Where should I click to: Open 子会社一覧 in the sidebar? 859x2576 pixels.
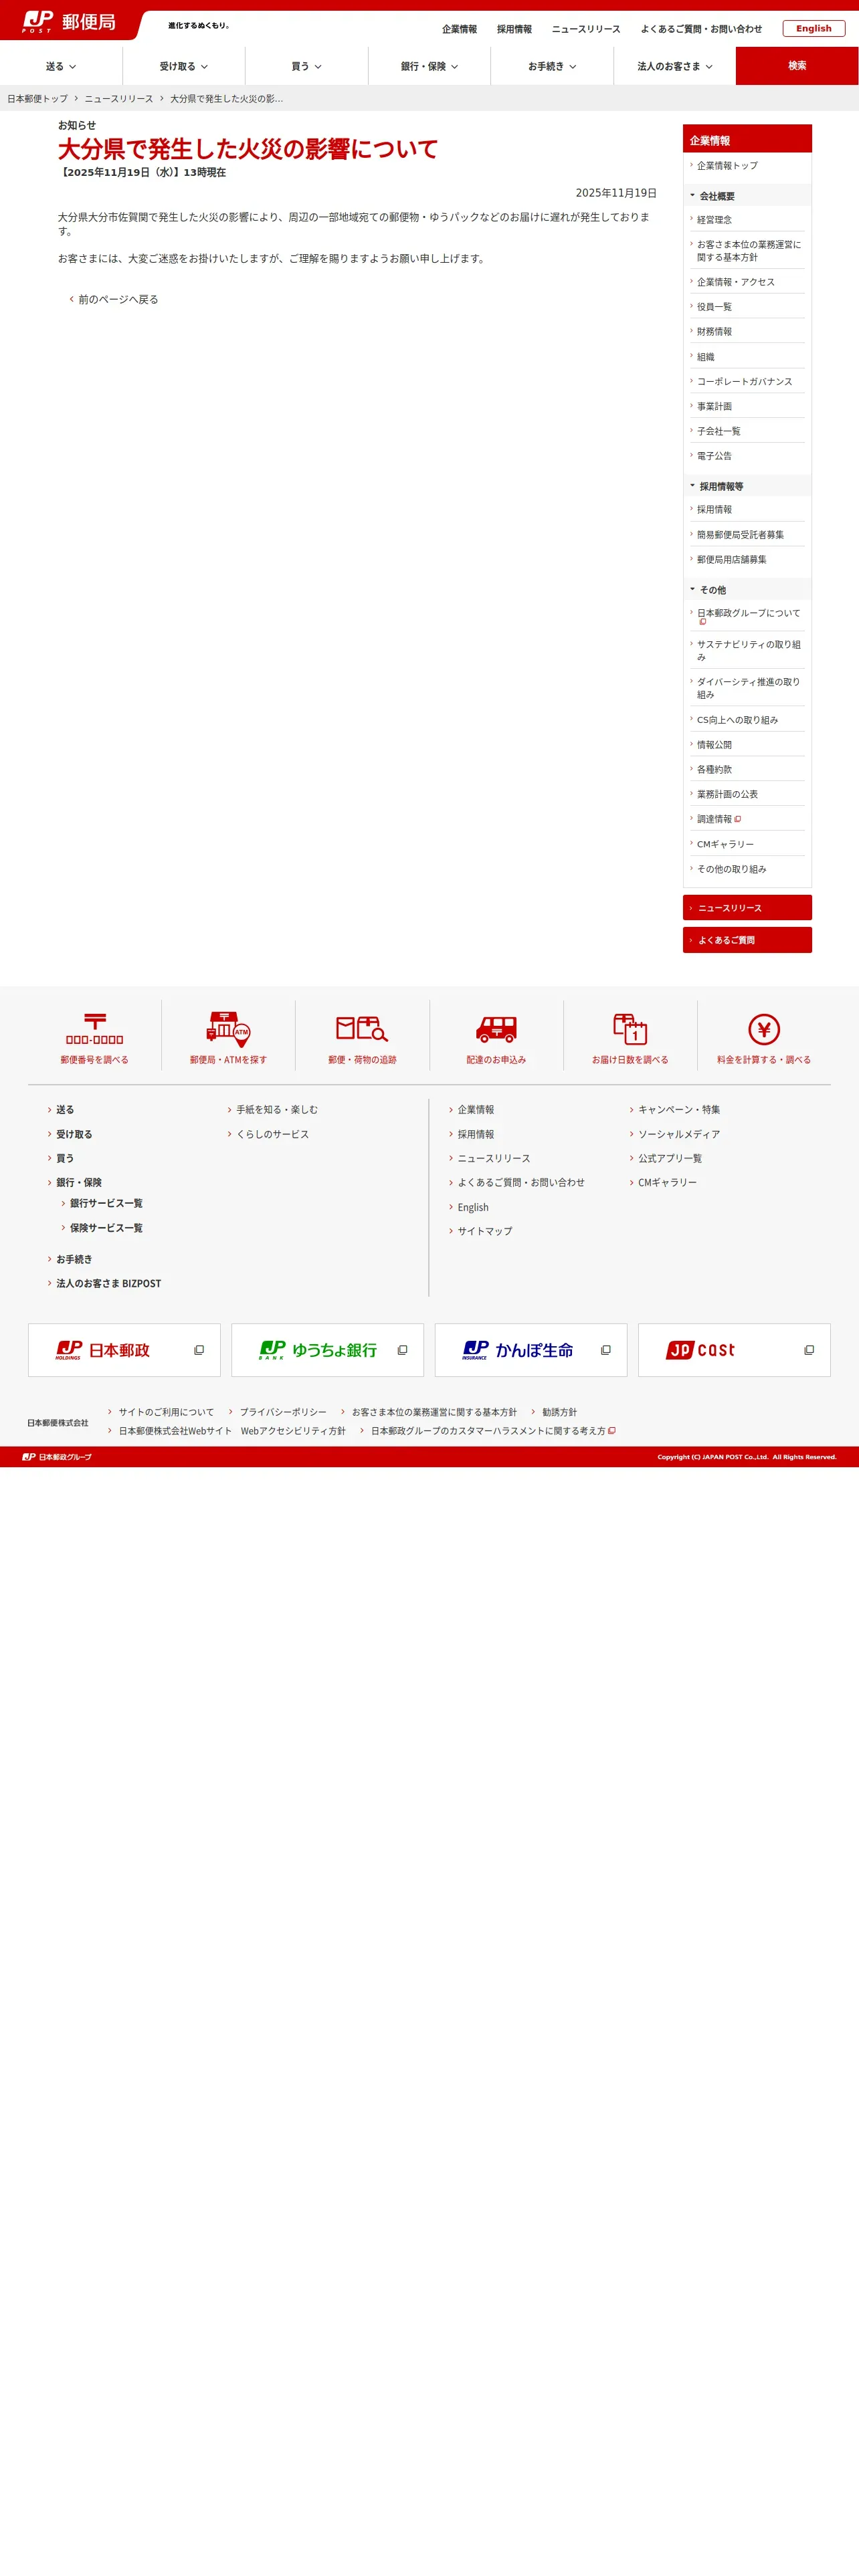(x=719, y=431)
